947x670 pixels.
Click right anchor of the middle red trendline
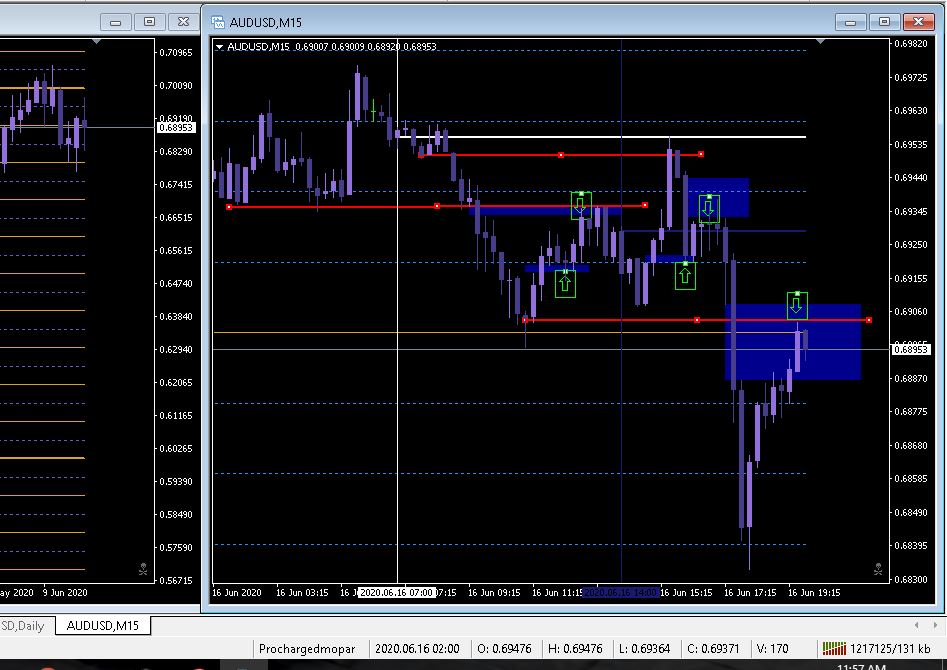click(645, 205)
